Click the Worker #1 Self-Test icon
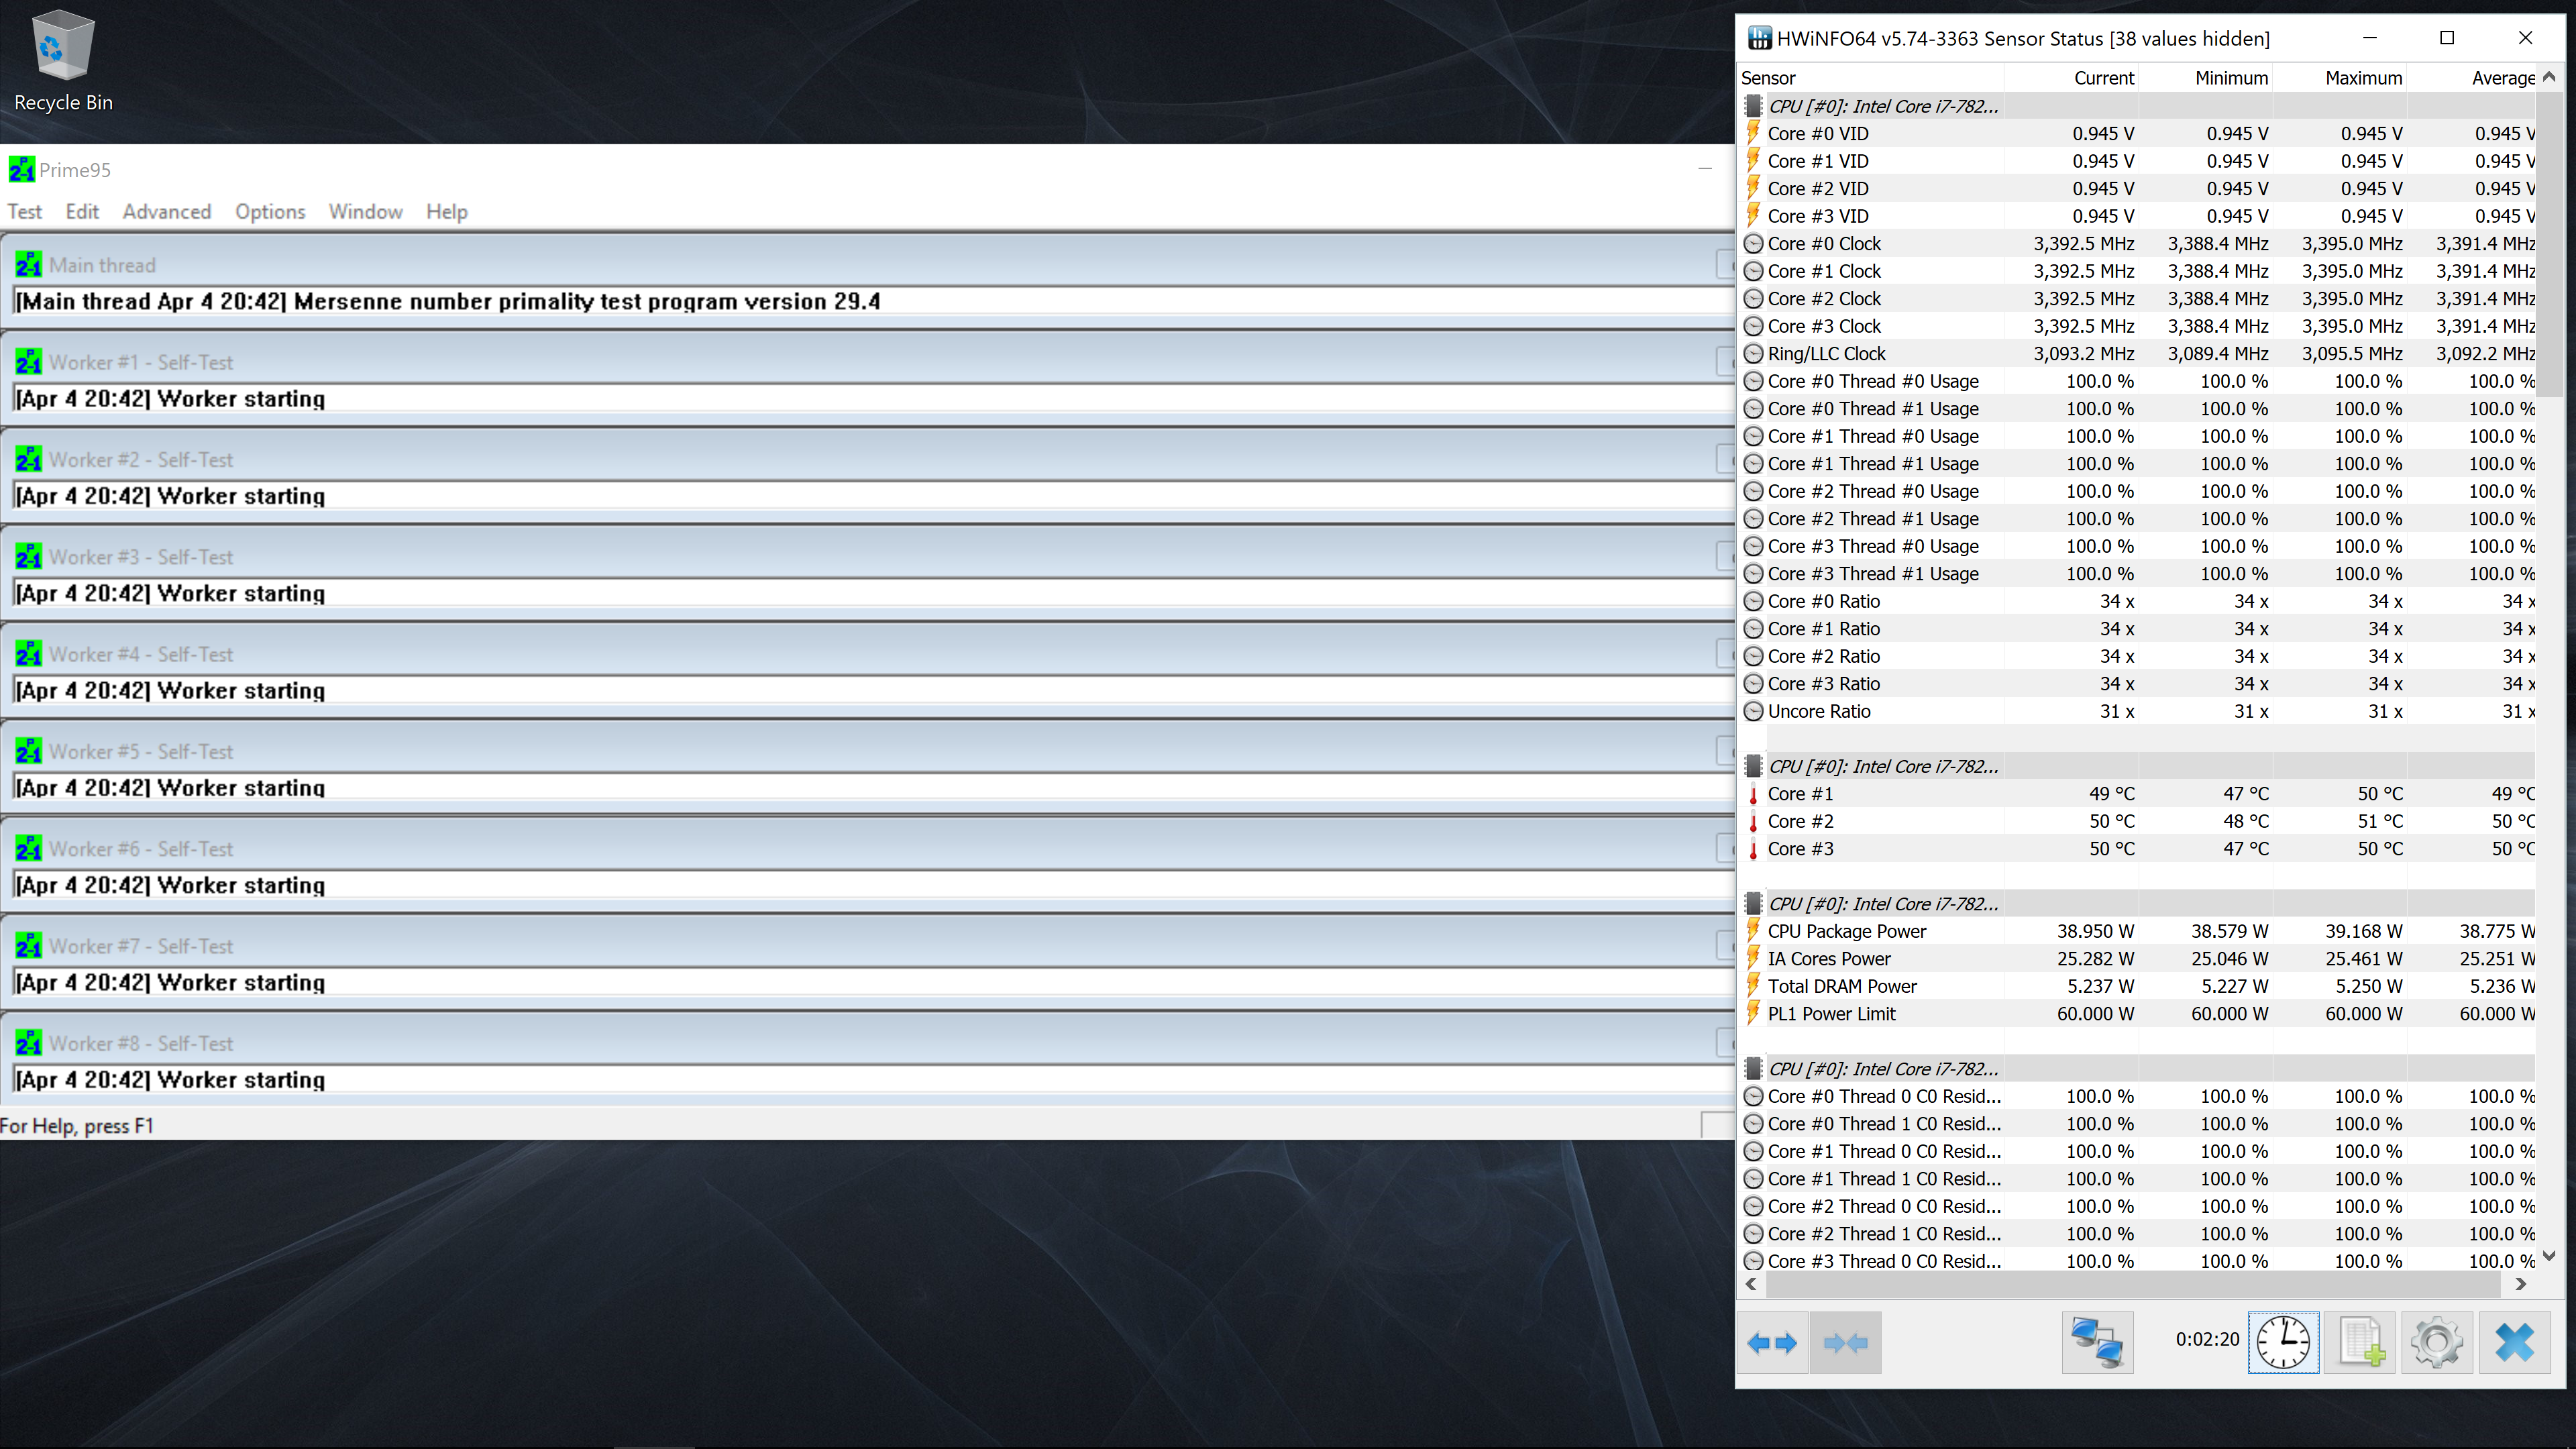The image size is (2576, 1449). click(29, 362)
